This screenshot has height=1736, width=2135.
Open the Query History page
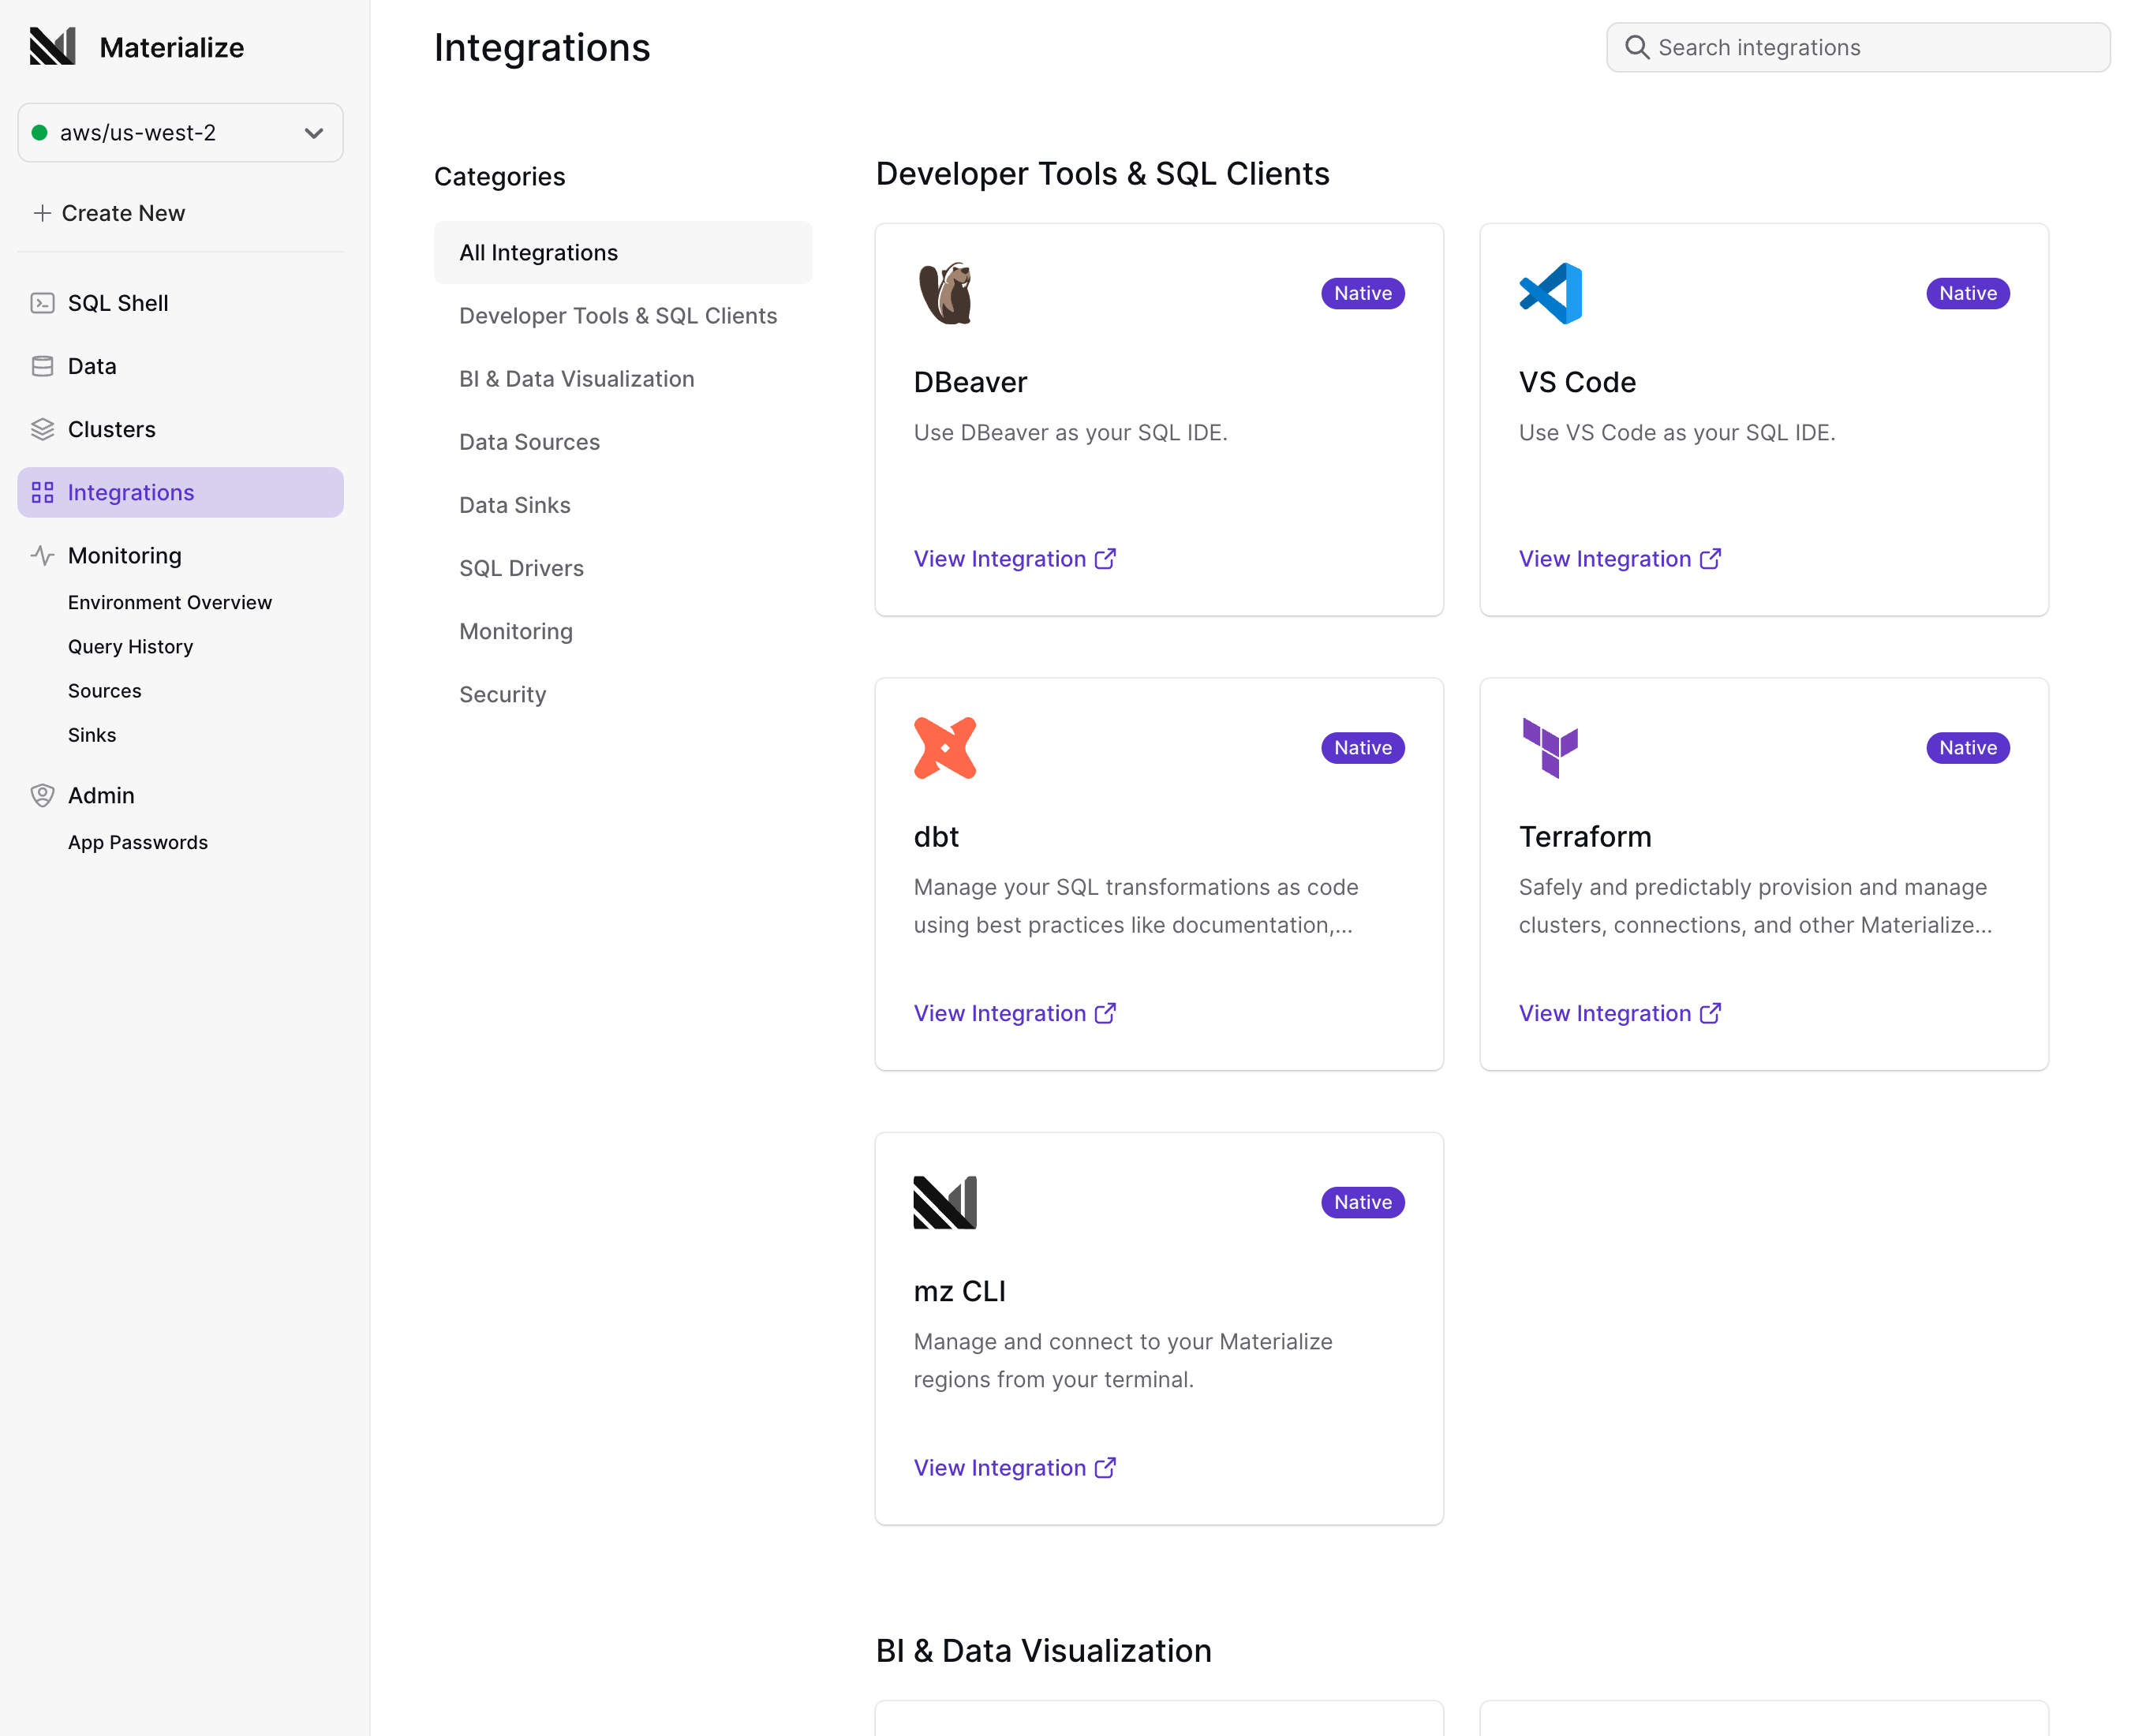click(x=130, y=646)
